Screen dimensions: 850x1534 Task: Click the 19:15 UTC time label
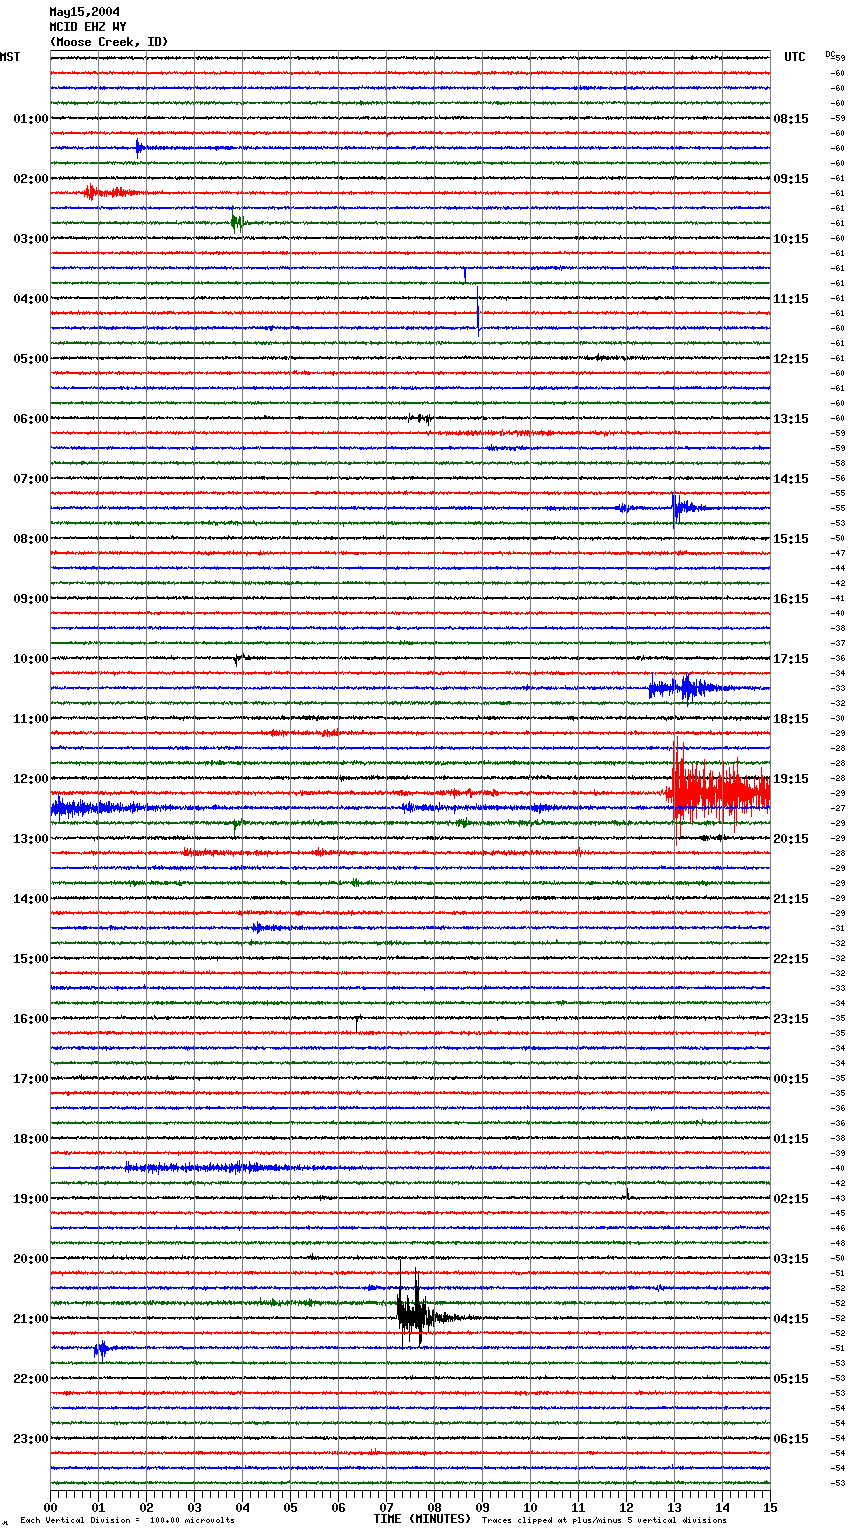point(791,779)
